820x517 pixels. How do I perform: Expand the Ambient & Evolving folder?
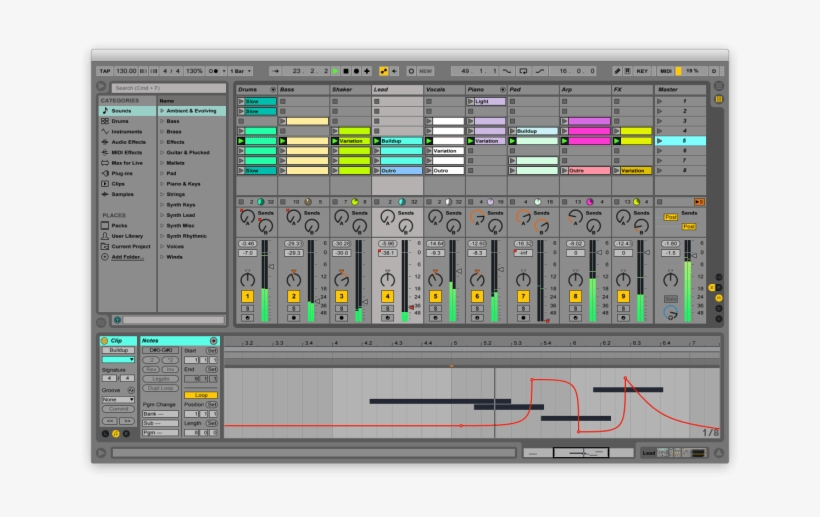click(x=162, y=111)
